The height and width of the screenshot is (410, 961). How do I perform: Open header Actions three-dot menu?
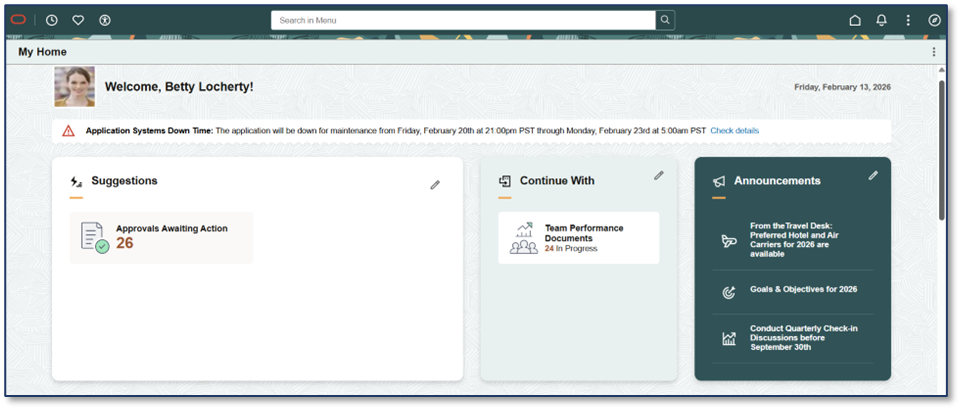coord(908,20)
